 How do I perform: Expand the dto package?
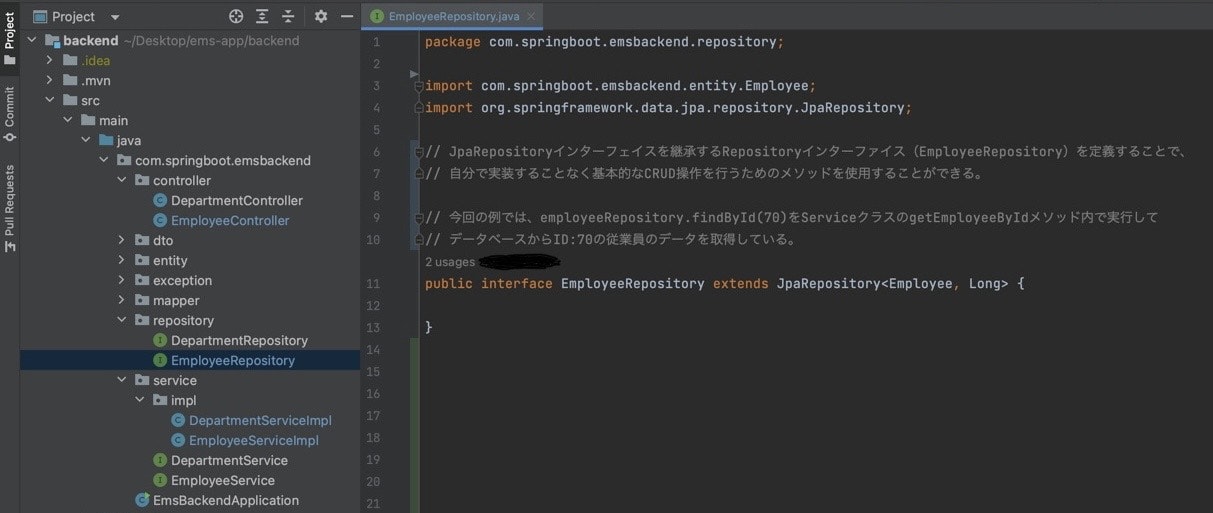(122, 240)
